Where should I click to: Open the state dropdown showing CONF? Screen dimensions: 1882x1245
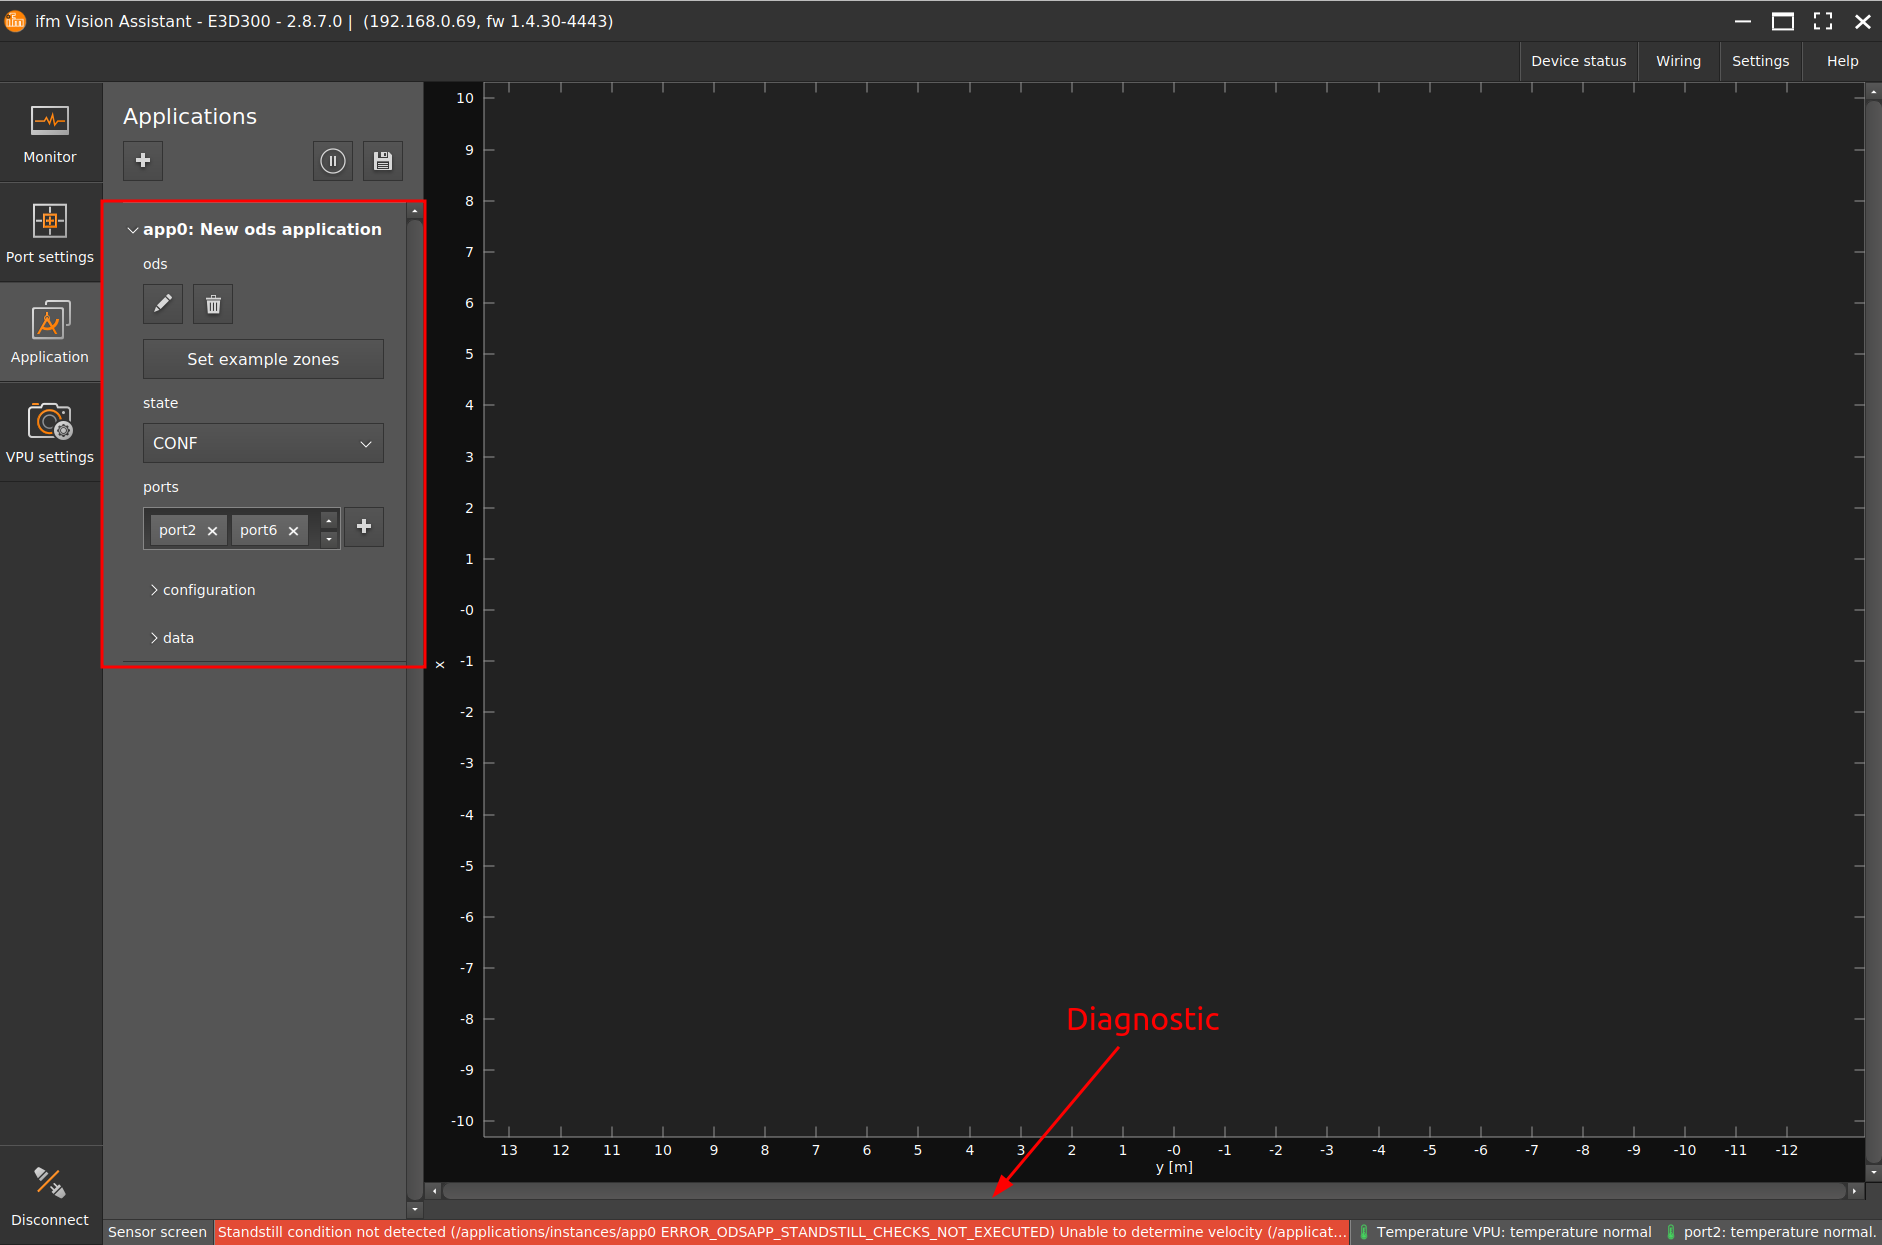262,442
